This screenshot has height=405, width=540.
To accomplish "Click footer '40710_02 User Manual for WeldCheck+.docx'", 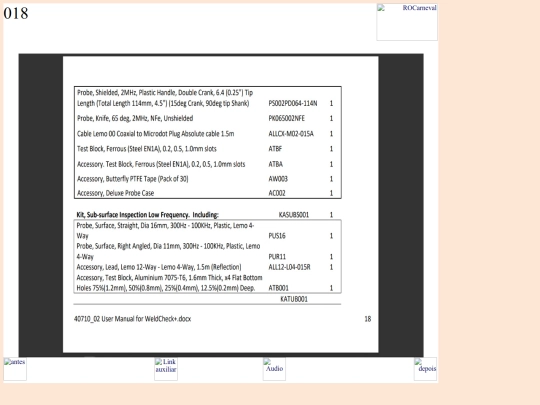I will tap(133, 319).
